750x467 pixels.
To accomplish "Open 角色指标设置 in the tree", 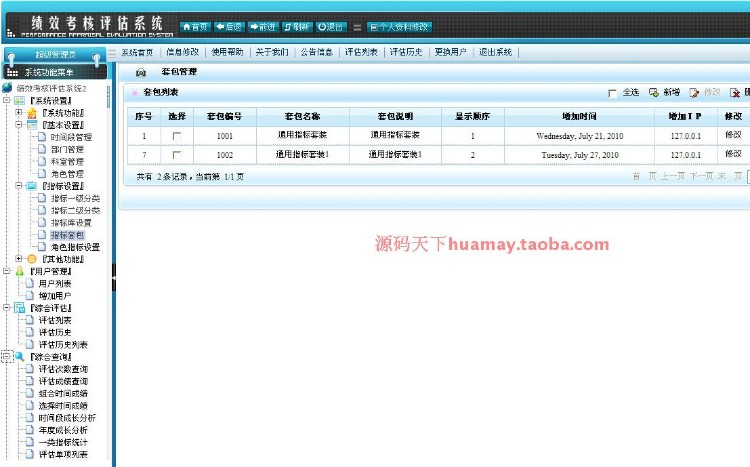I will 76,247.
